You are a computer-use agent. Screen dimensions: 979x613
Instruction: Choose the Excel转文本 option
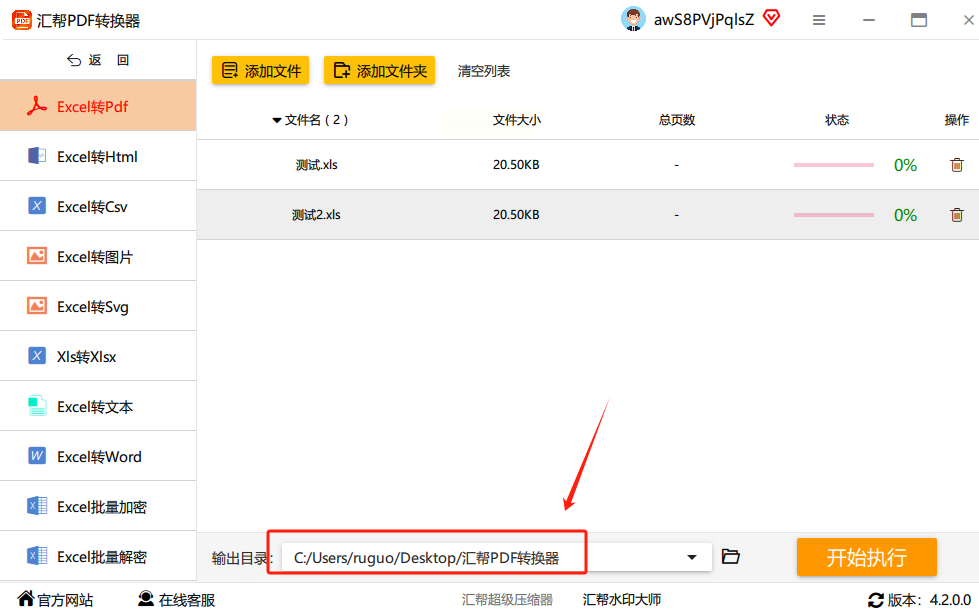pyautogui.click(x=98, y=406)
